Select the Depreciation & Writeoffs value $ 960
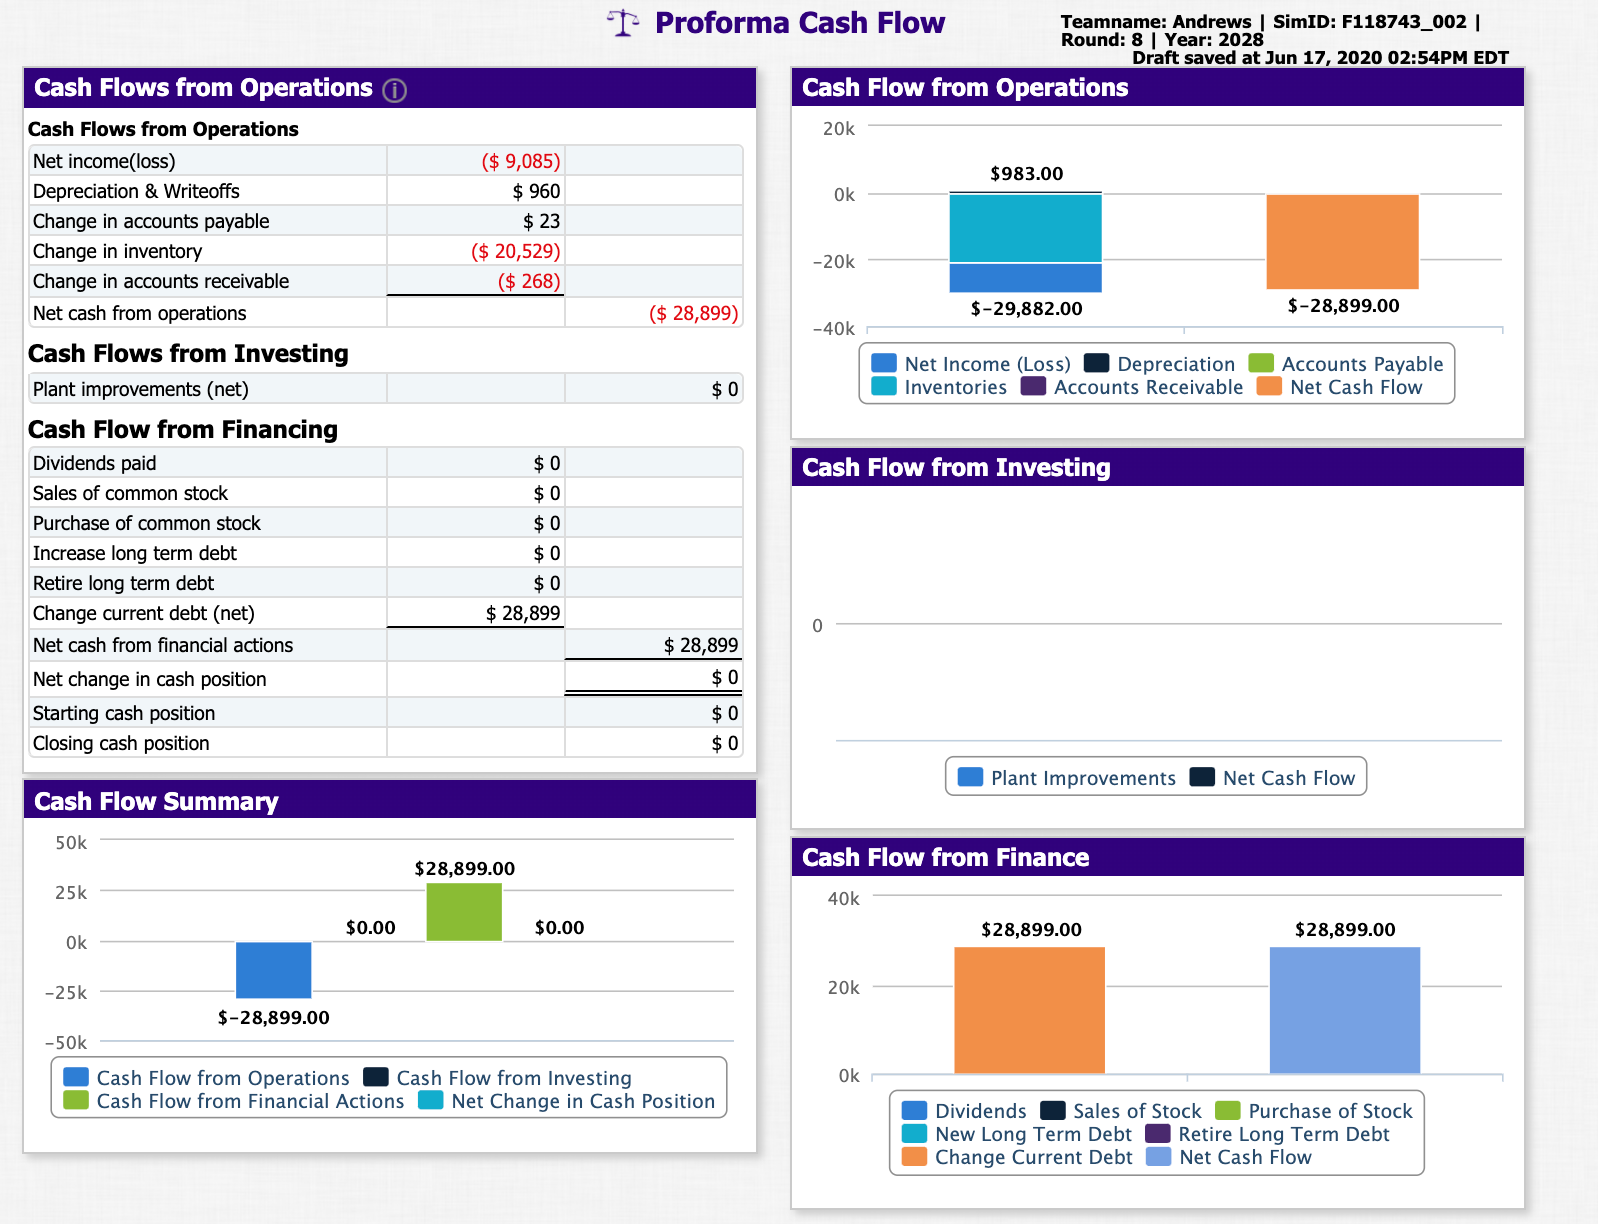 (x=536, y=191)
